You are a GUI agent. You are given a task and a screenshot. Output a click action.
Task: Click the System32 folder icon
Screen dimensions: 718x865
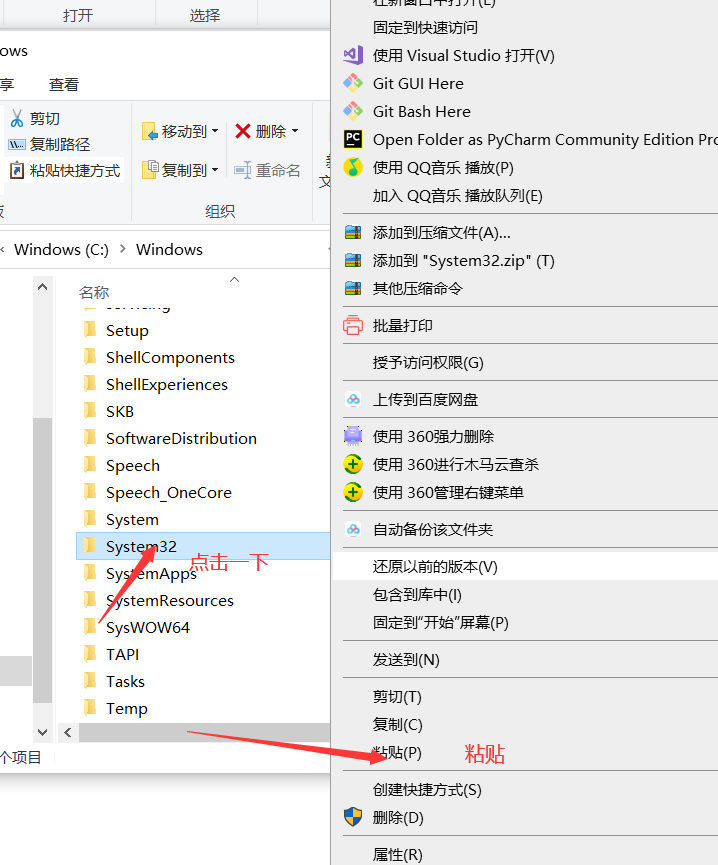[x=90, y=546]
